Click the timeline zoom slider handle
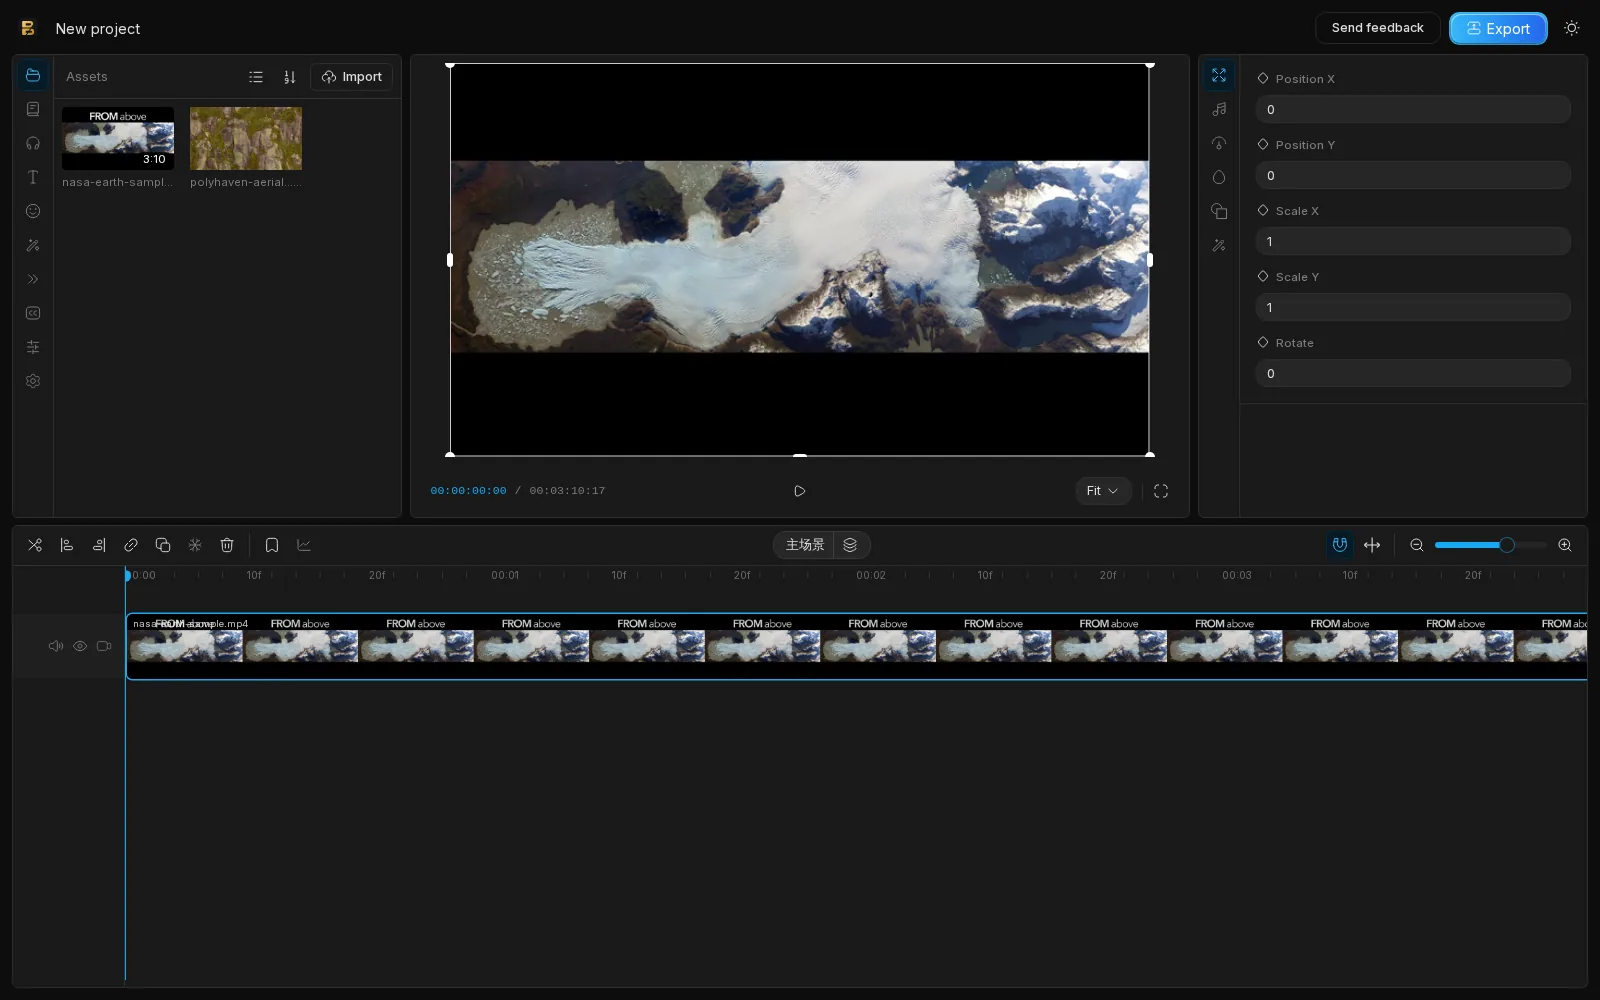This screenshot has width=1600, height=1000. tap(1507, 545)
